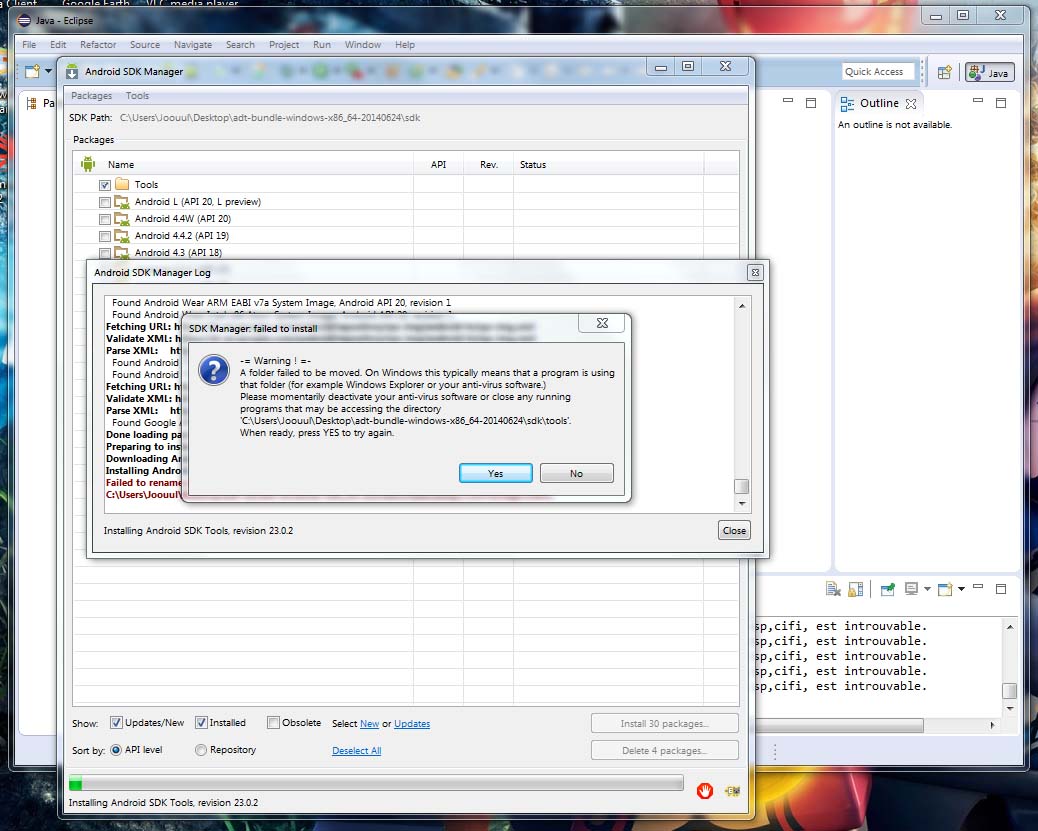
Task: Uncheck the Tools package checkbox
Action: 105,185
